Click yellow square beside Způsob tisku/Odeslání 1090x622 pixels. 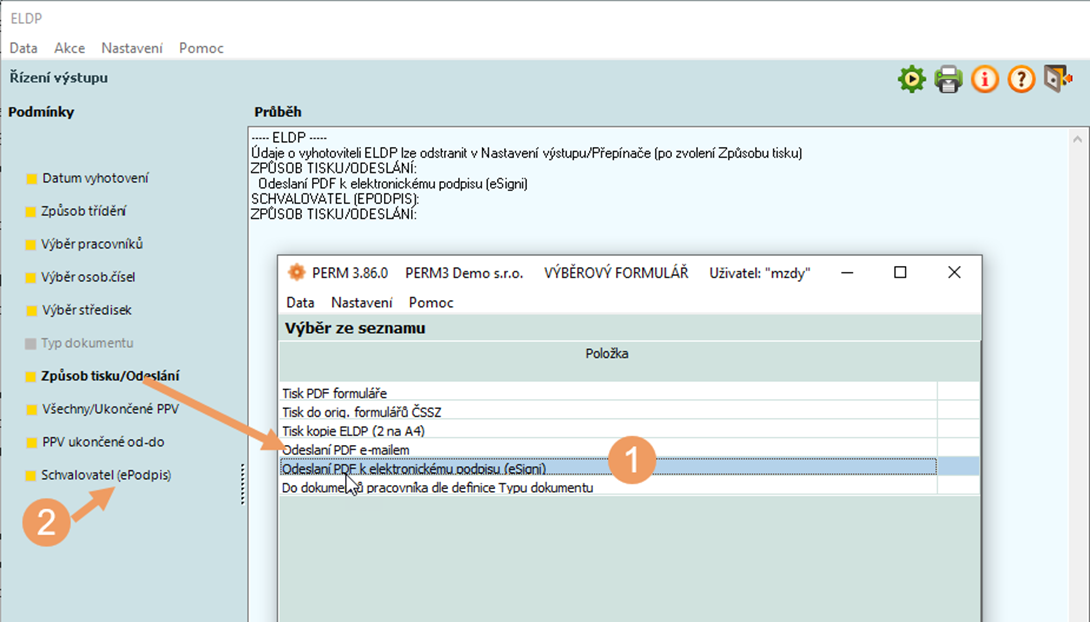[x=31, y=377]
